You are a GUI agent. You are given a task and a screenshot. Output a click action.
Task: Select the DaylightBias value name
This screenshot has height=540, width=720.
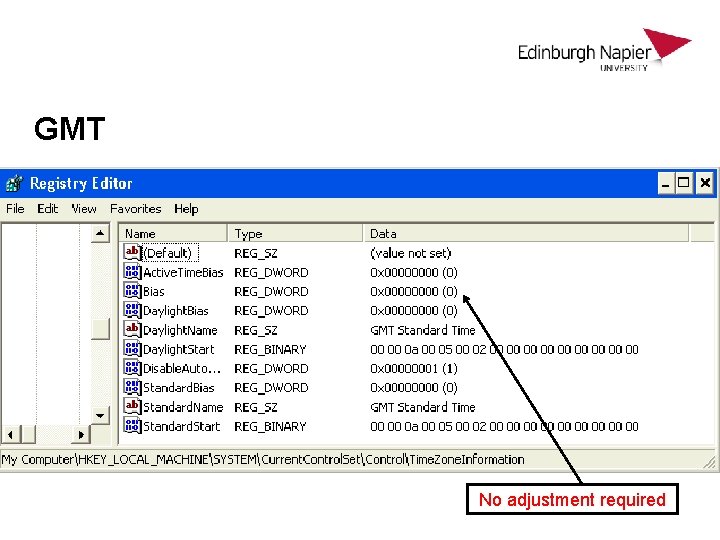click(176, 311)
